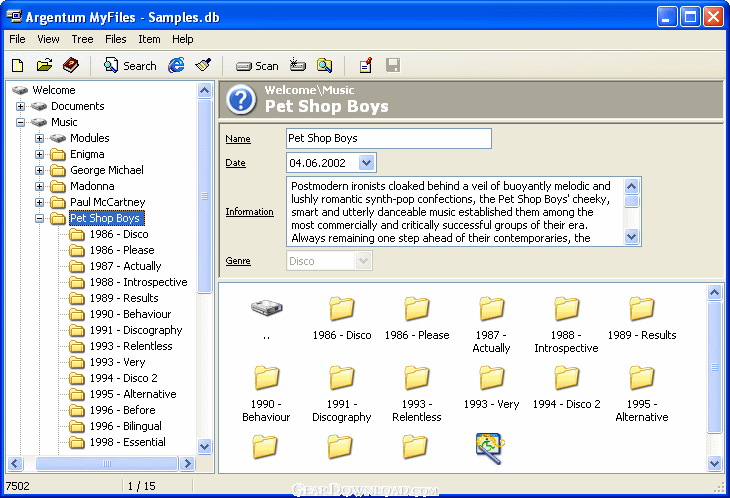
Task: Click the 1989 - Results folder icon in file pane
Action: click(642, 309)
